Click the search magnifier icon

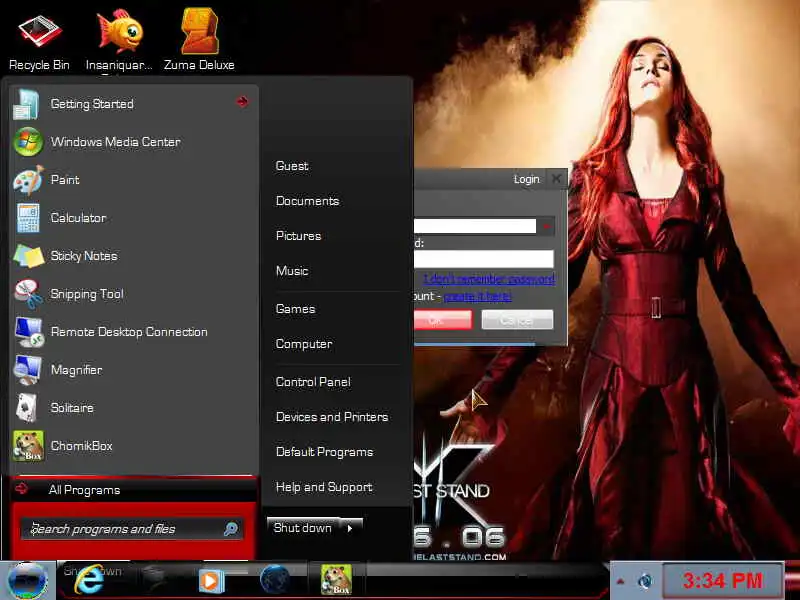pos(231,529)
